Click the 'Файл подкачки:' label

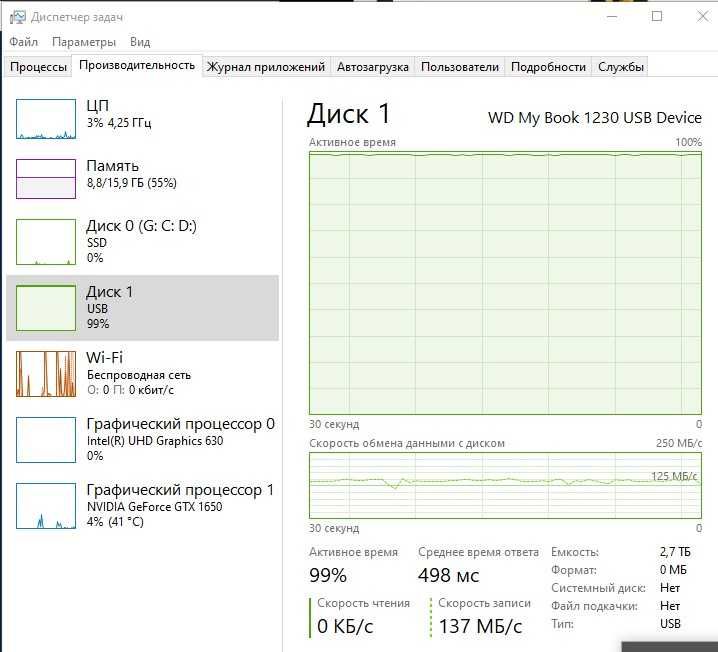(594, 606)
